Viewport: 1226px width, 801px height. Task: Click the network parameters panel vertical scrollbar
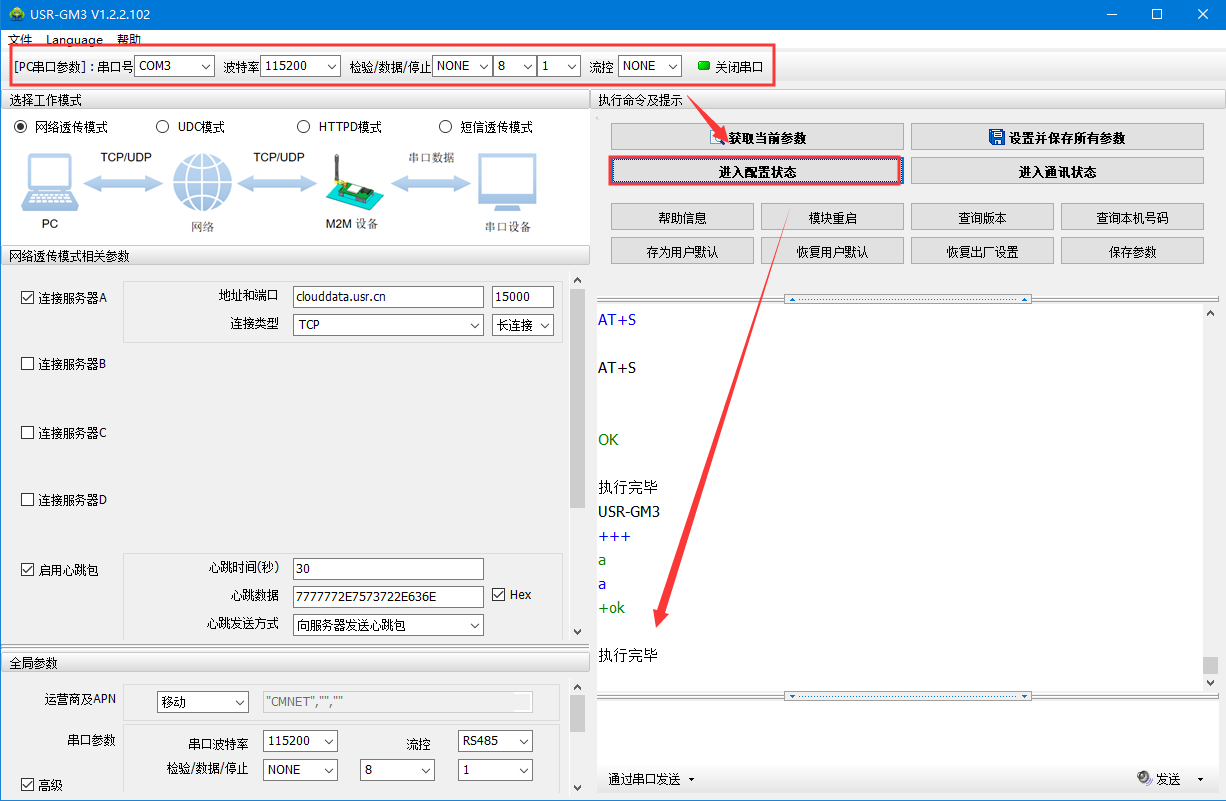[x=577, y=400]
